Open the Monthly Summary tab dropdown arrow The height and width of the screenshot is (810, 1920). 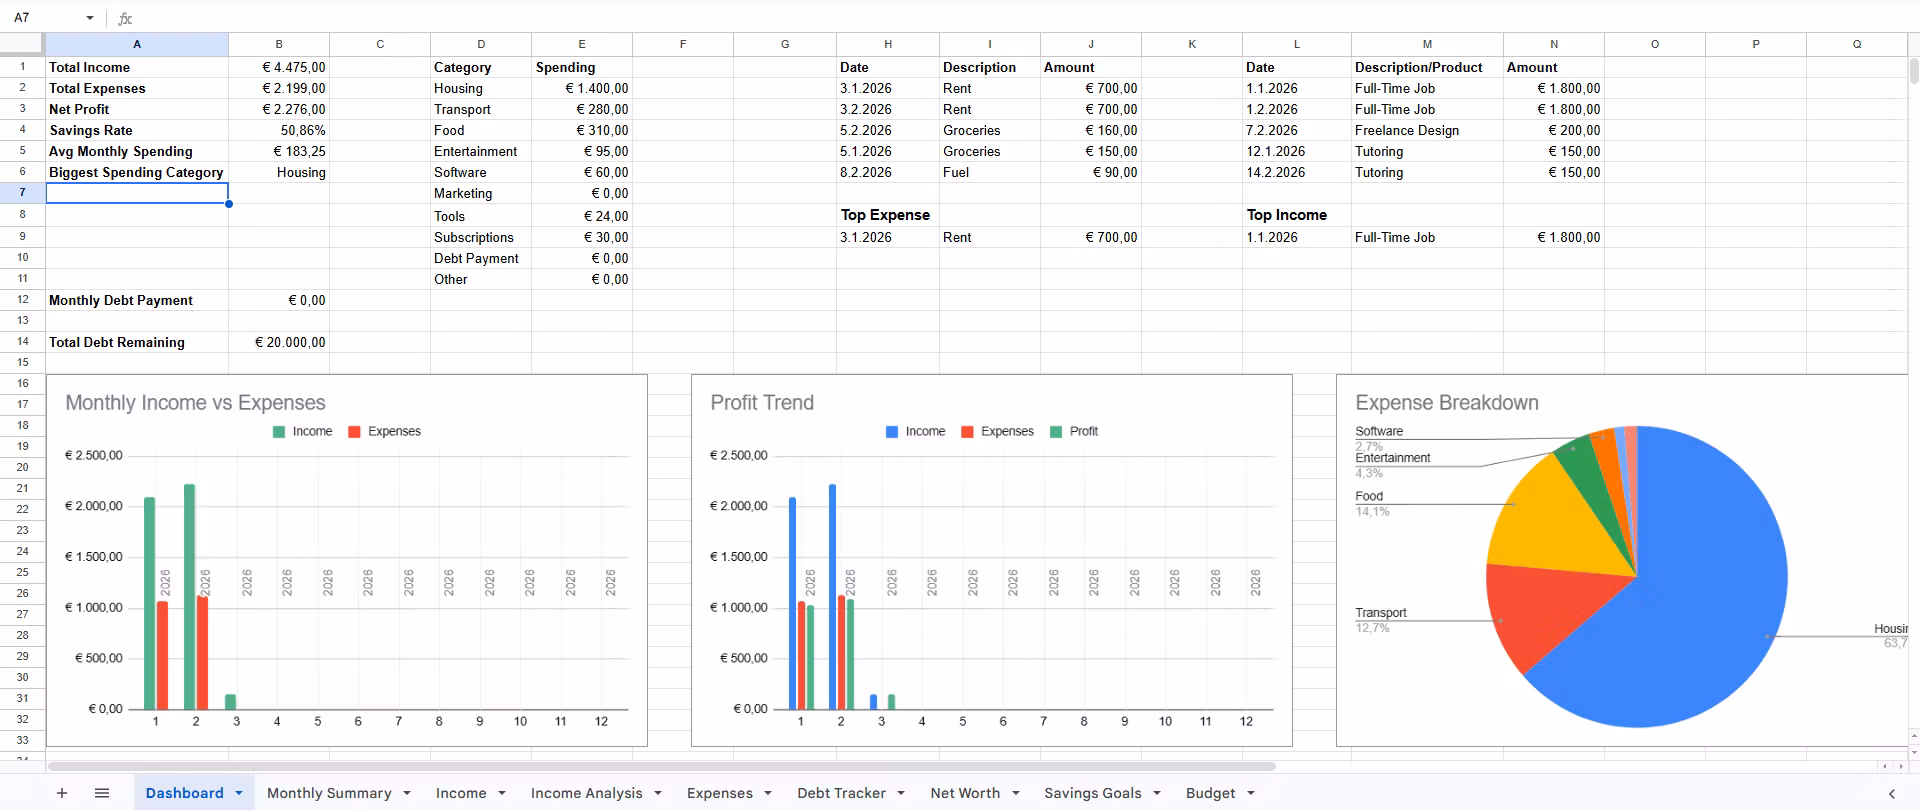point(407,793)
